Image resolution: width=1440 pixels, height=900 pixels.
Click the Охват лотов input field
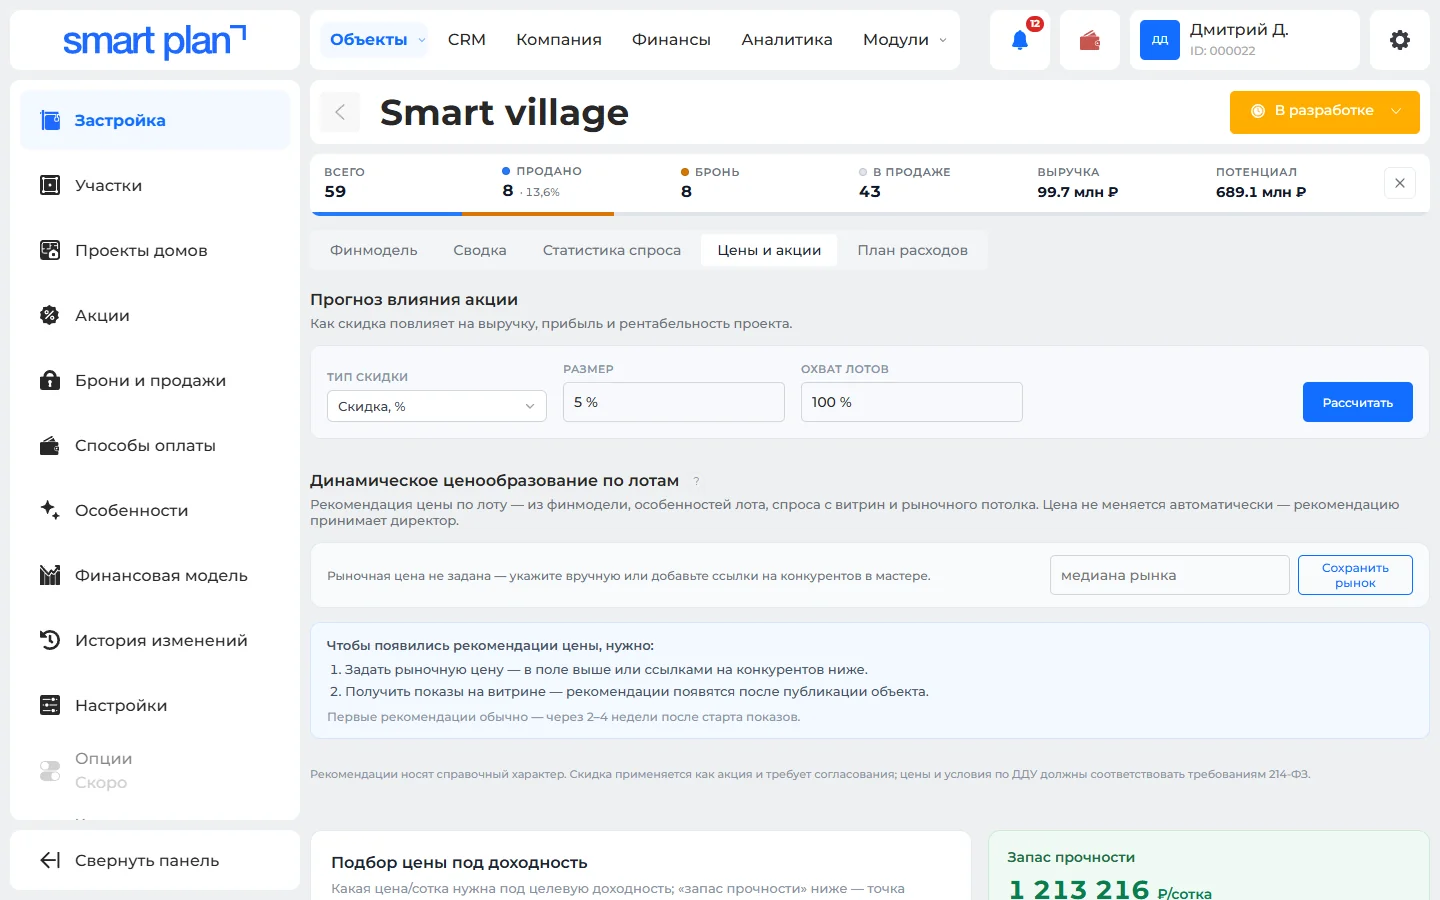point(912,402)
